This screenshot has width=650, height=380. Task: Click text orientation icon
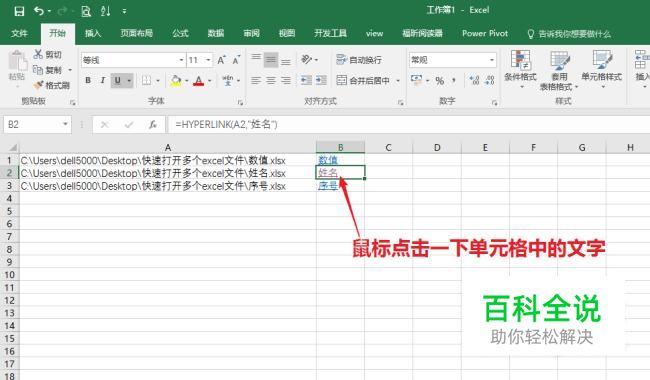point(307,60)
